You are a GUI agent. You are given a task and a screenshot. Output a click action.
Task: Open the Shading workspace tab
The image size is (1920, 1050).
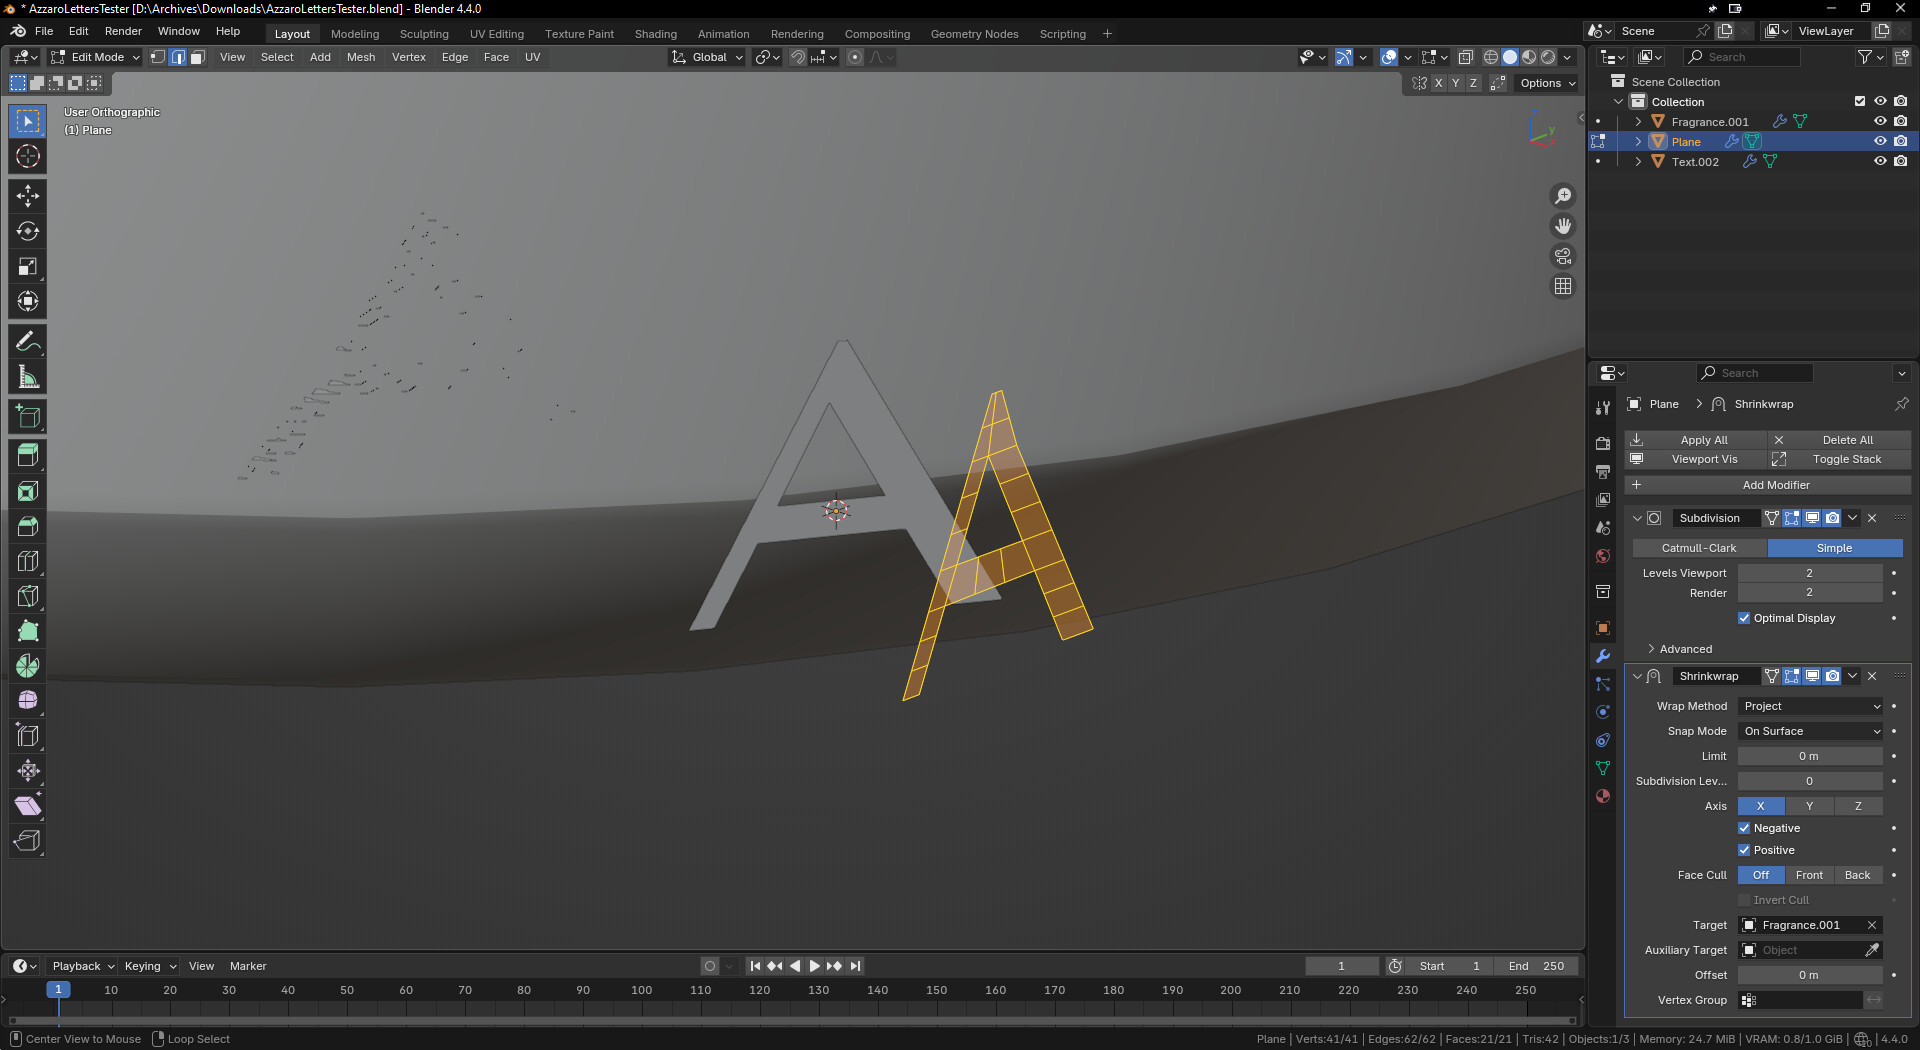[656, 34]
